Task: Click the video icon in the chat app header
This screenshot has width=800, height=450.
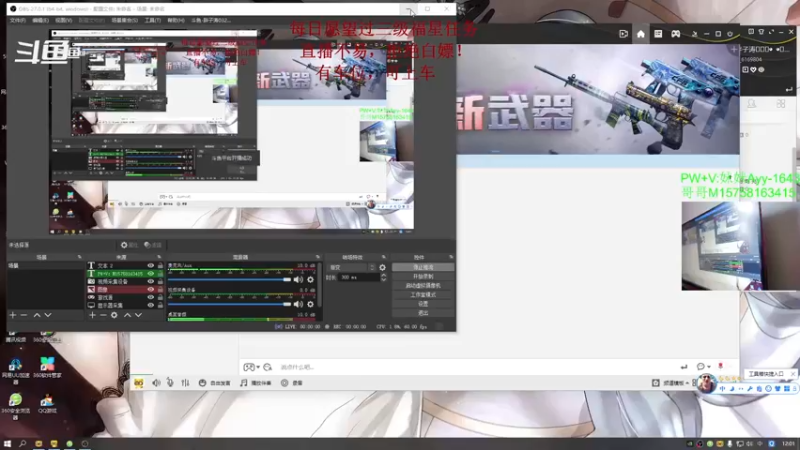Action: [623, 34]
